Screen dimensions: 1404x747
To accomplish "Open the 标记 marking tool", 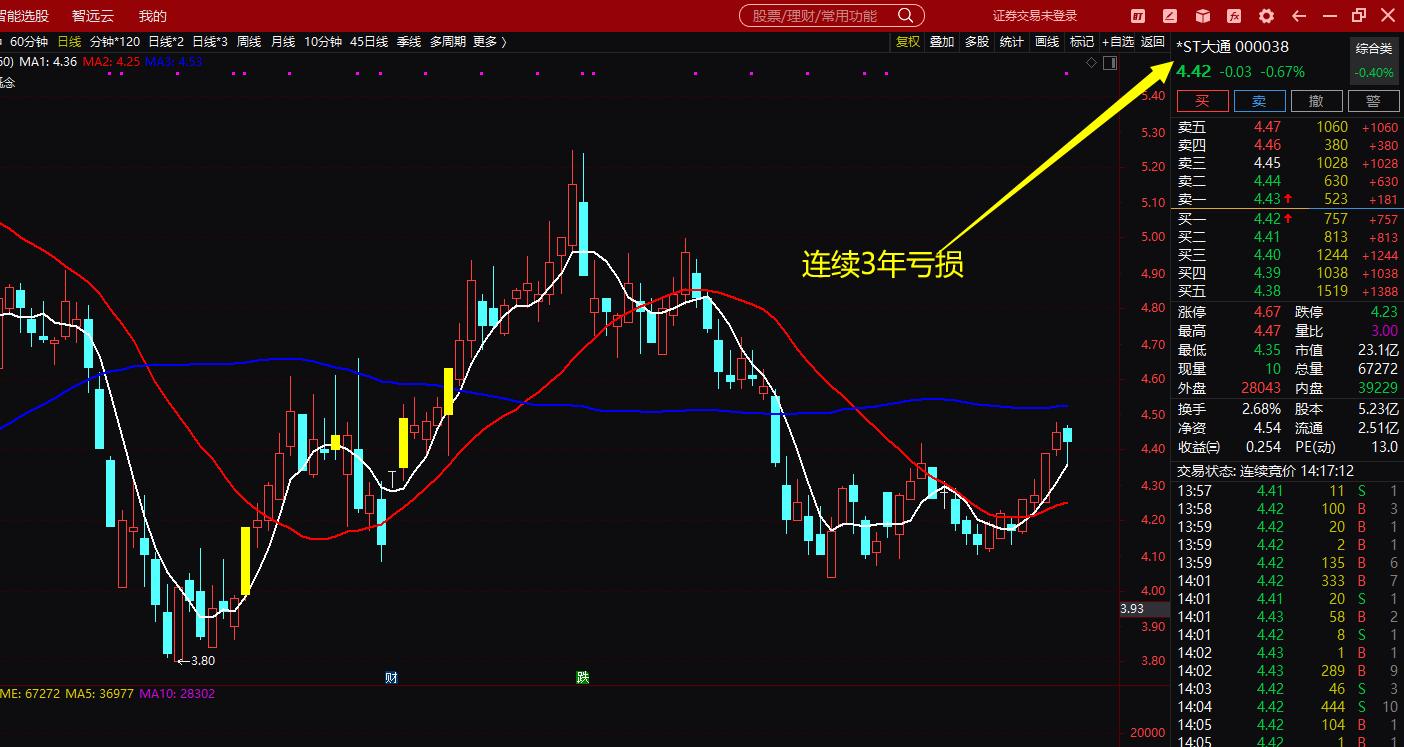I will click(1081, 41).
